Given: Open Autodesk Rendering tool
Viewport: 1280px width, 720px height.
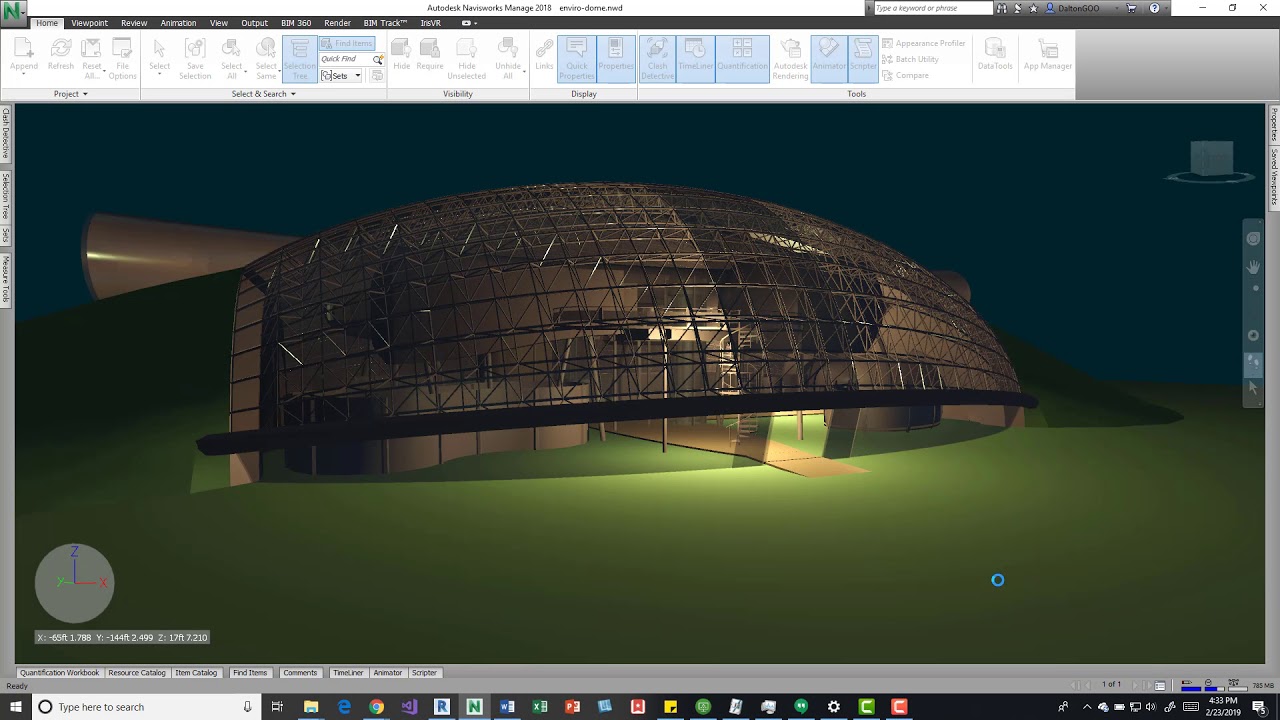Looking at the screenshot, I should (790, 59).
